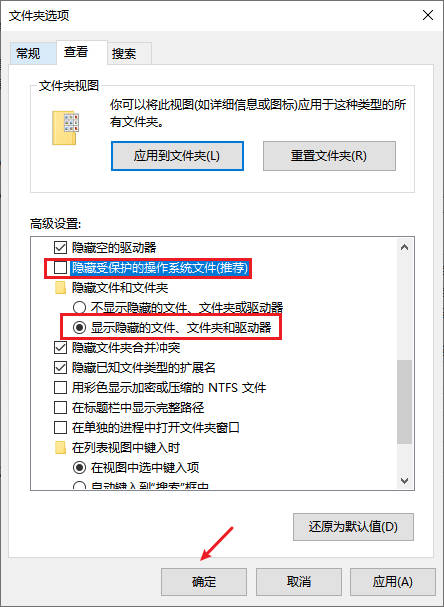Select 不显示隐藏的文件、文件夹或驱动器 radio

(79, 308)
